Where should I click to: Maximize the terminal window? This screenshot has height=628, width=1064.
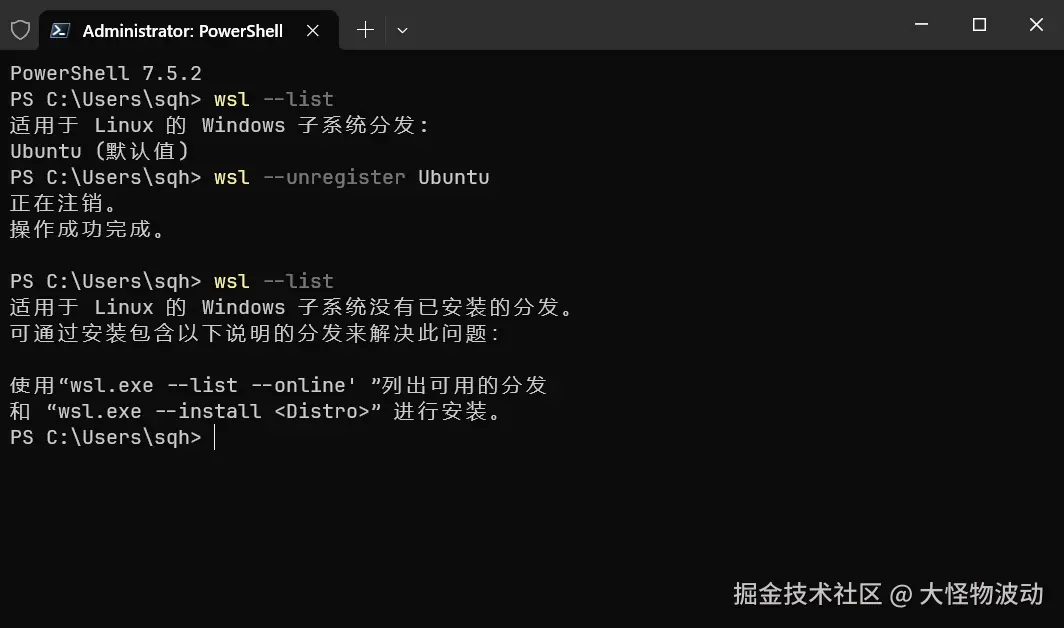[979, 24]
